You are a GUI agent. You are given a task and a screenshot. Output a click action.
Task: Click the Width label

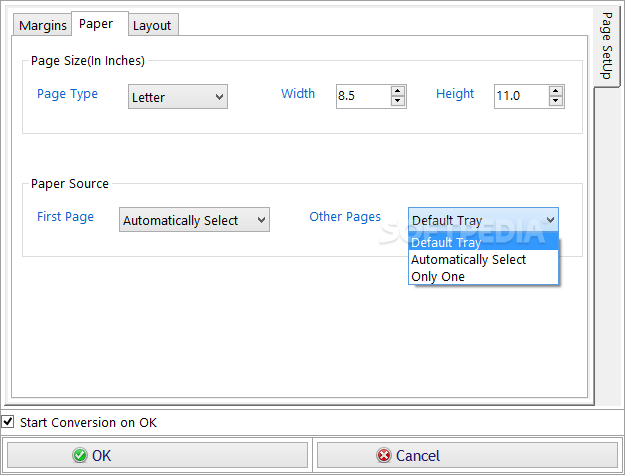tap(298, 94)
